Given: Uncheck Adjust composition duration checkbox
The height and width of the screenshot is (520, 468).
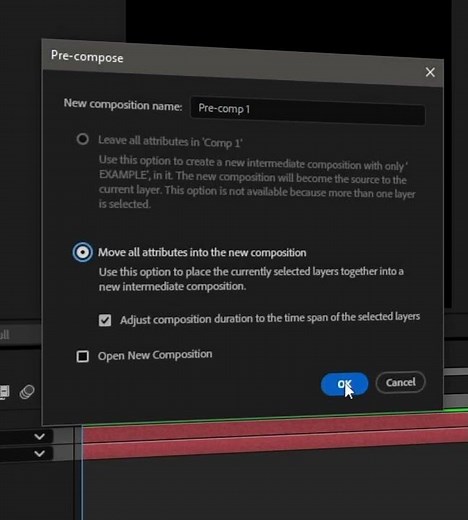Looking at the screenshot, I should pos(105,320).
